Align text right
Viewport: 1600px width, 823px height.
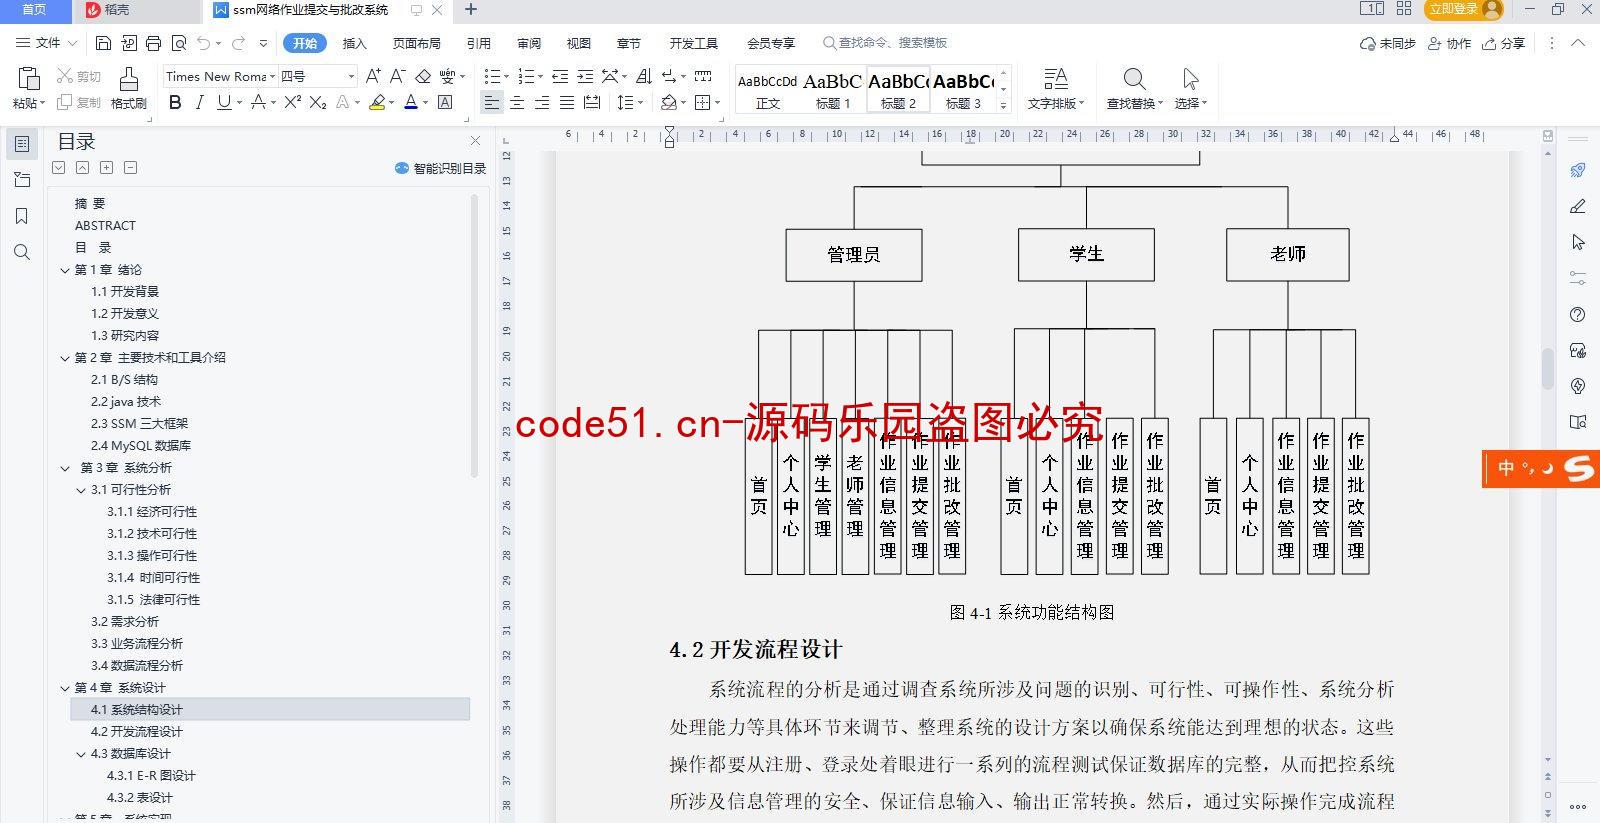tap(542, 102)
